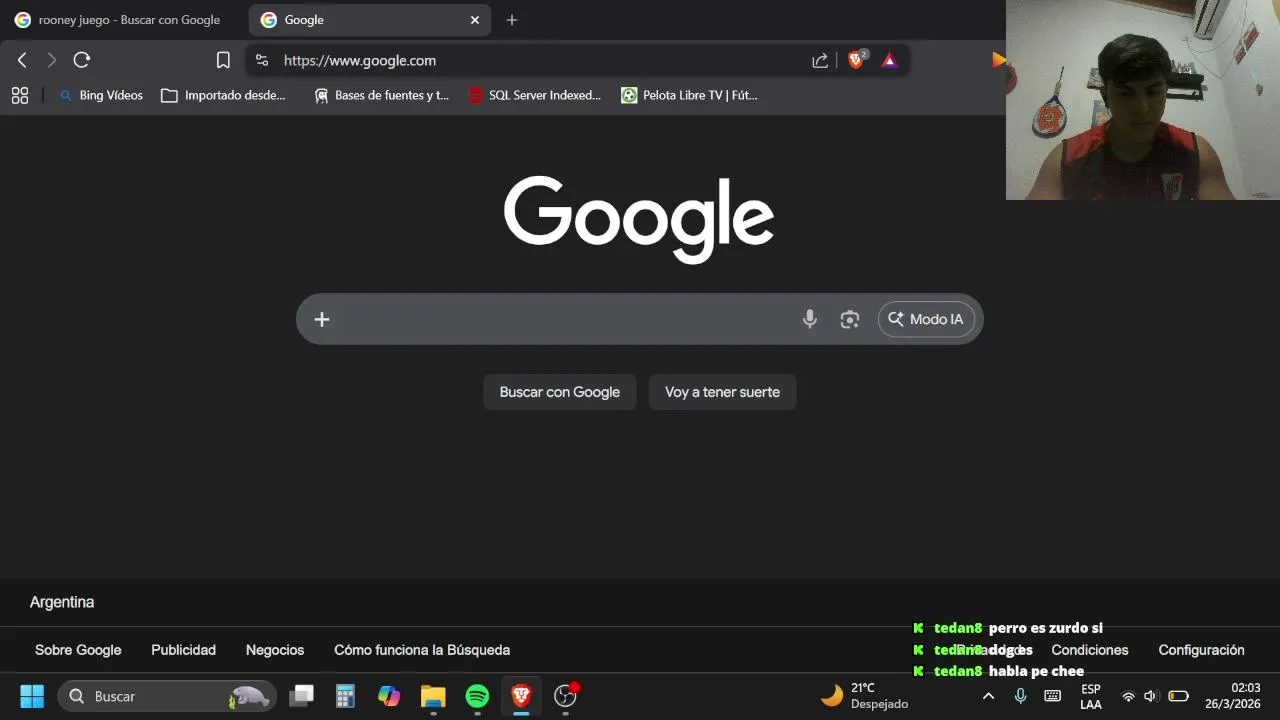Screen dimensions: 1280x720
Task: Open site settings icon in address bar
Action: [x=262, y=60]
